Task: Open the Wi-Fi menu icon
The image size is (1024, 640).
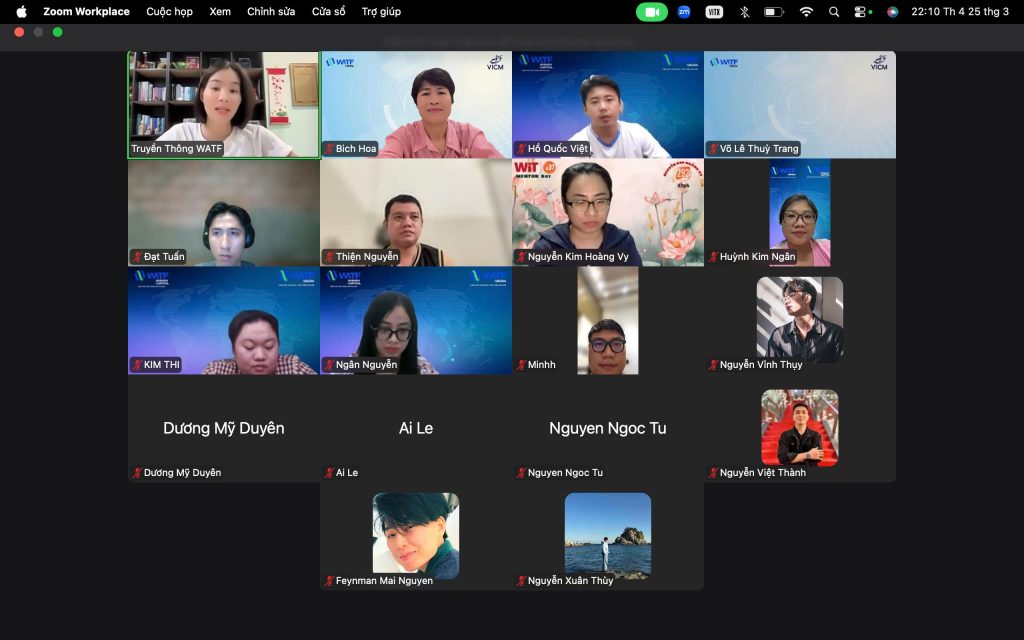Action: coord(806,12)
